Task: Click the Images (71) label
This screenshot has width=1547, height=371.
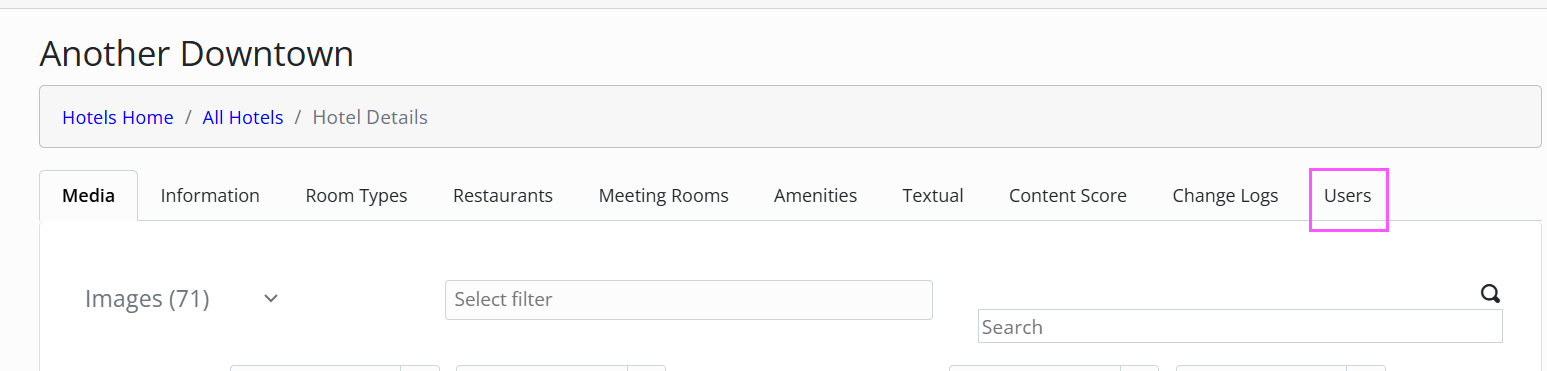Action: (x=147, y=299)
